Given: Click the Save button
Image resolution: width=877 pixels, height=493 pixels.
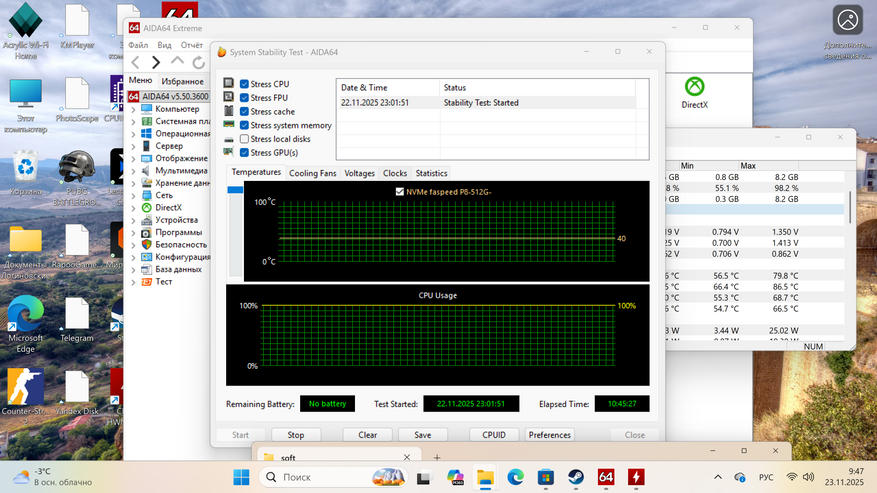Looking at the screenshot, I should pos(423,435).
